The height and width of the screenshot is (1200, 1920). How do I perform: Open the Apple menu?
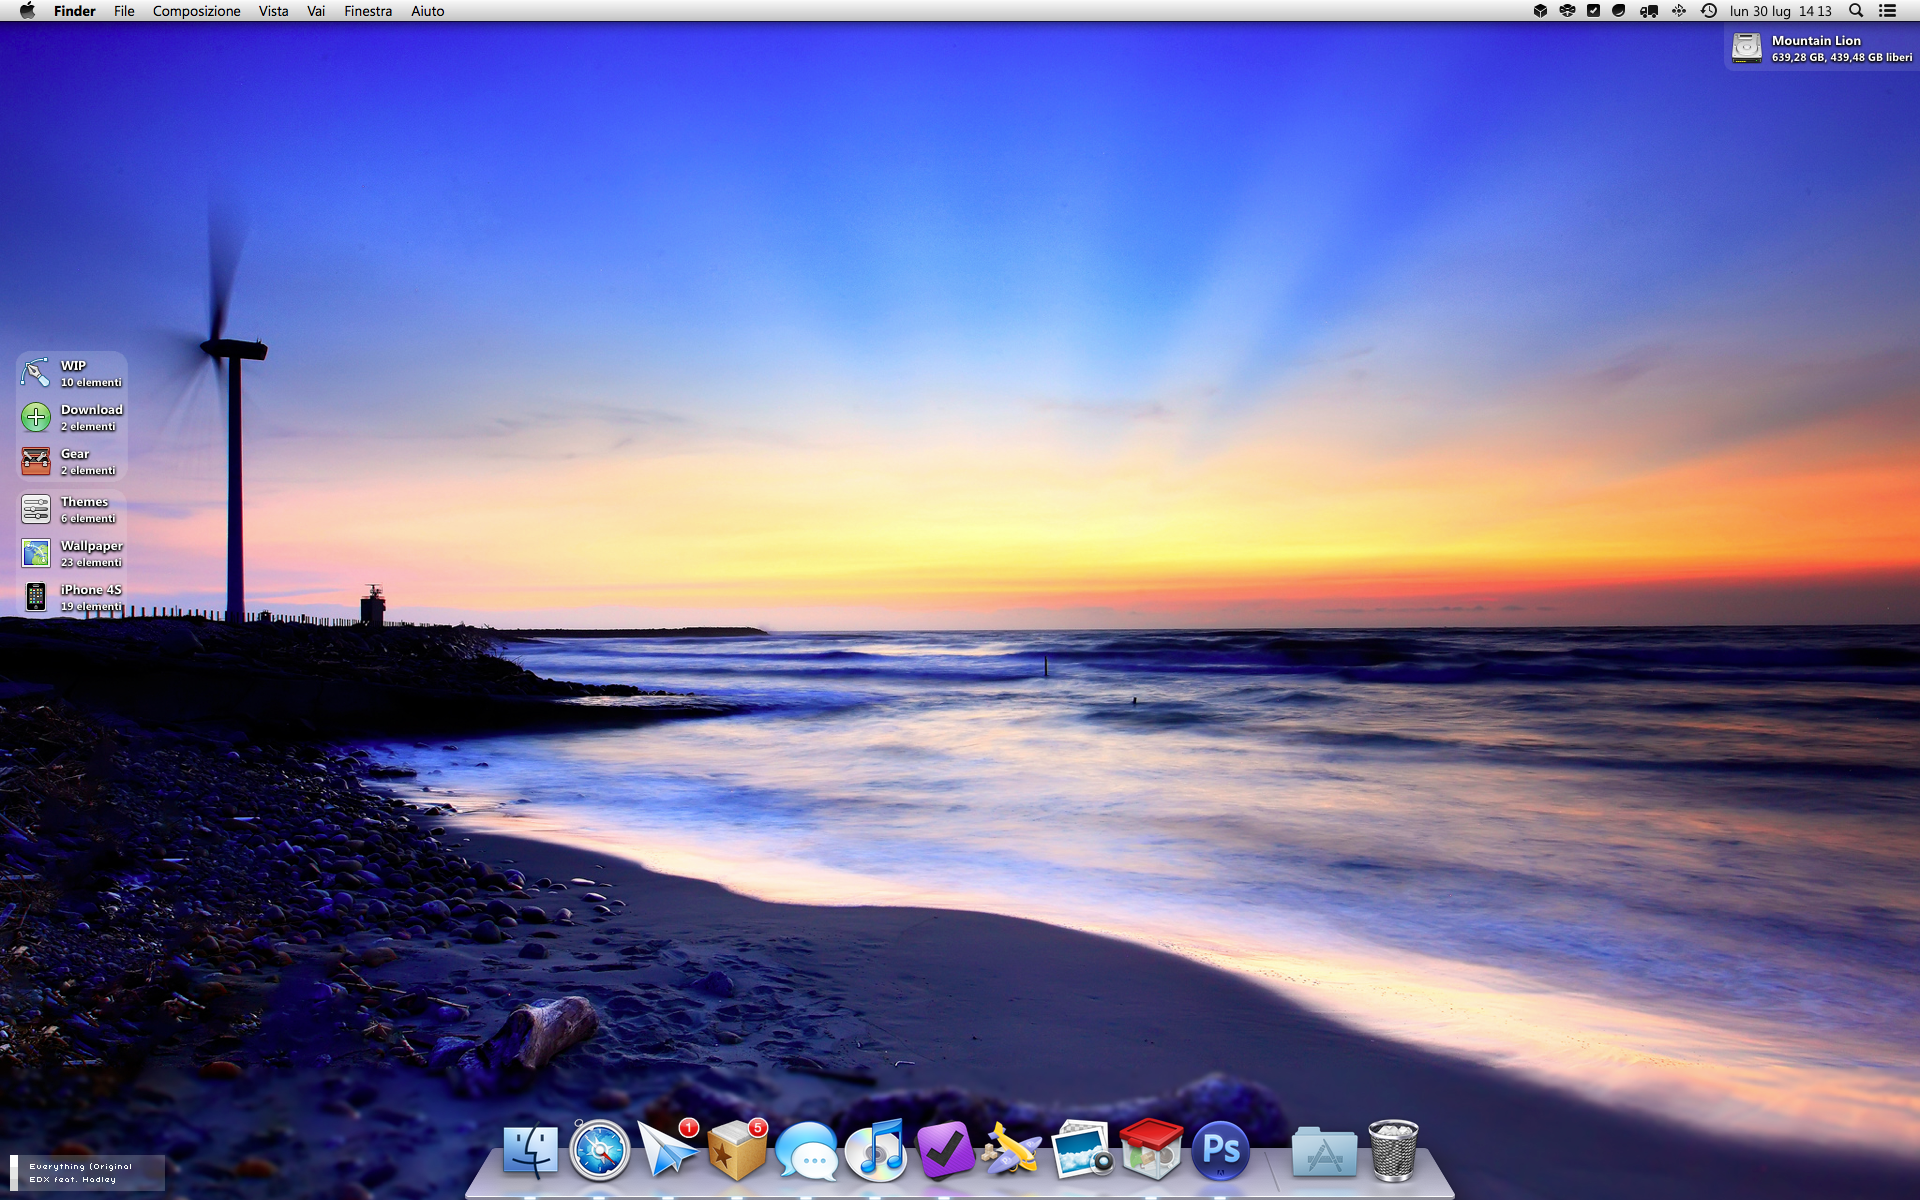tap(27, 11)
